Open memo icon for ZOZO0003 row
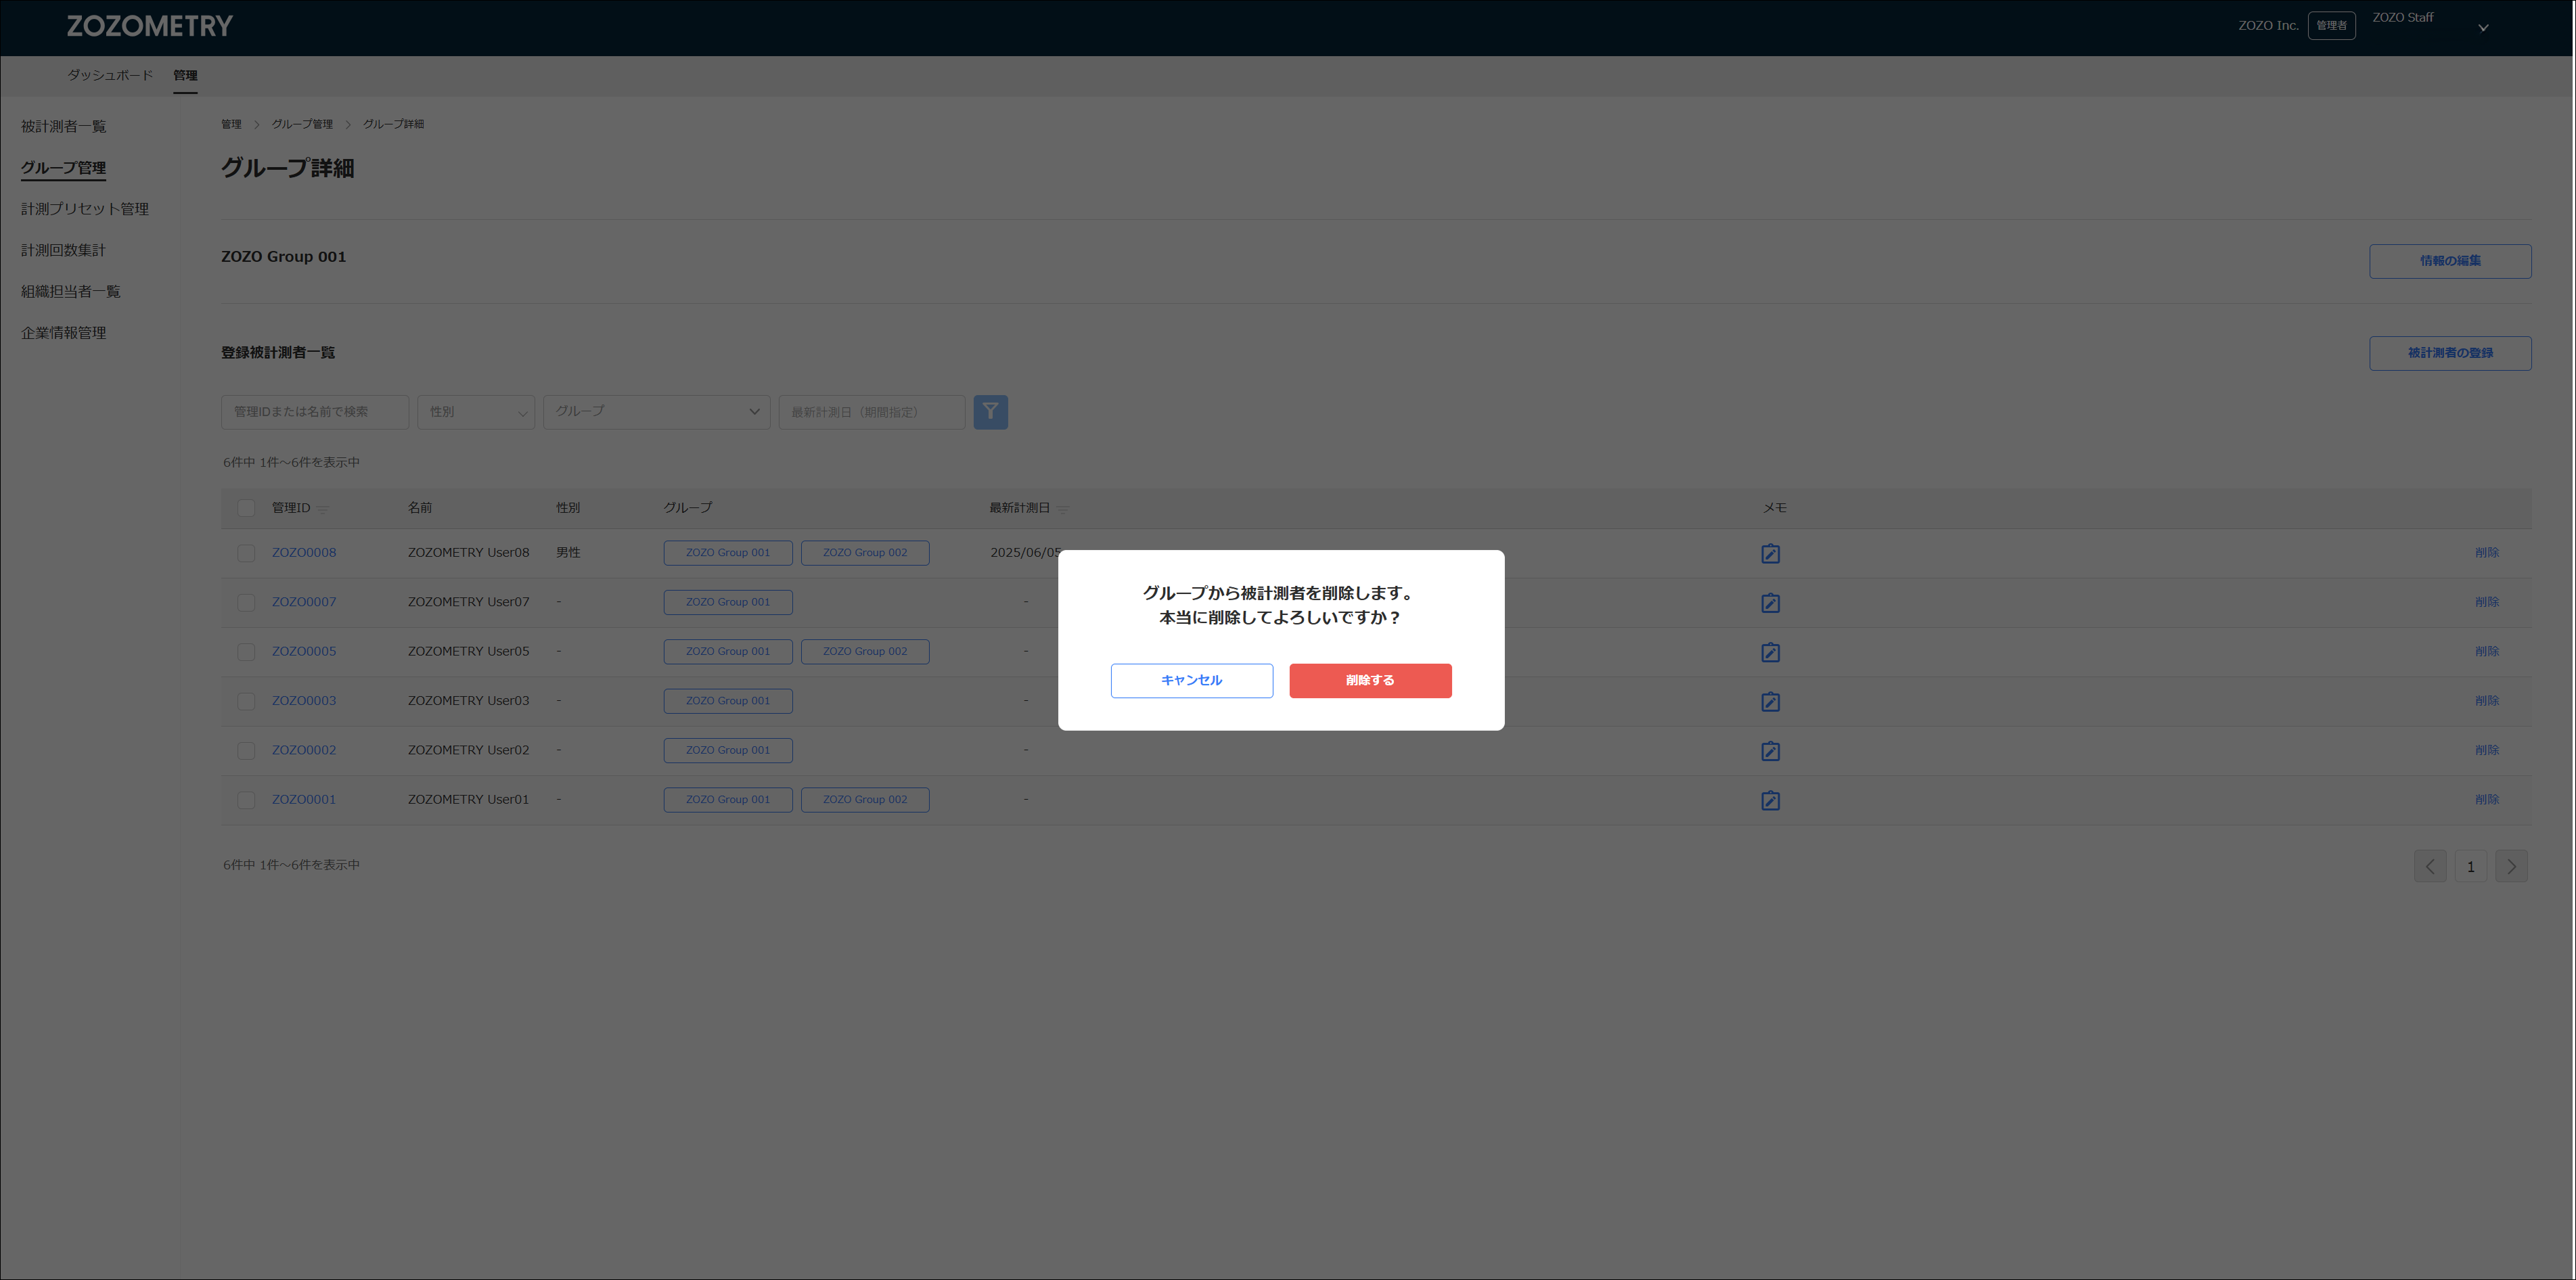Viewport: 2576px width, 1280px height. pos(1770,701)
